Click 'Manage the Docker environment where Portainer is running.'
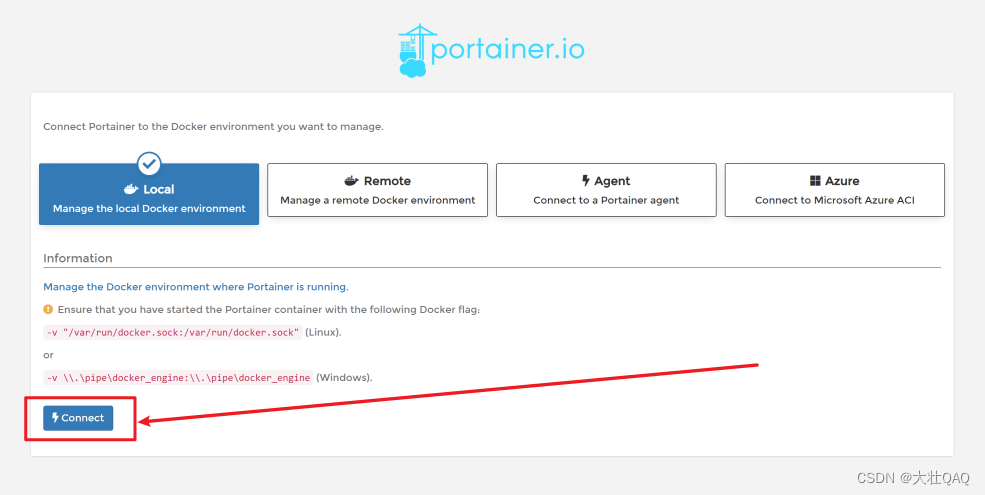This screenshot has width=985, height=495. (196, 287)
